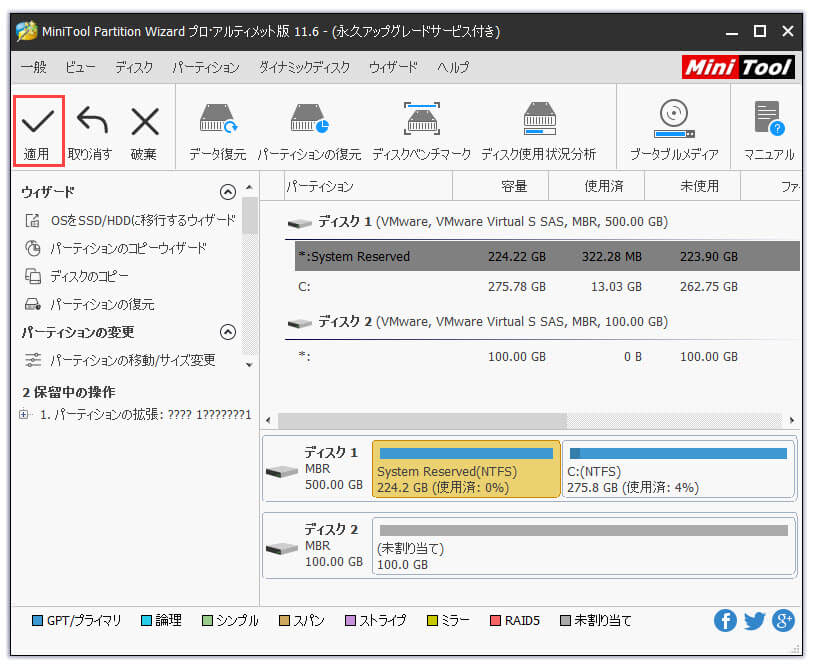Click ディスク 1 MBR 500.00 GB label
813x664 pixels.
point(333,469)
